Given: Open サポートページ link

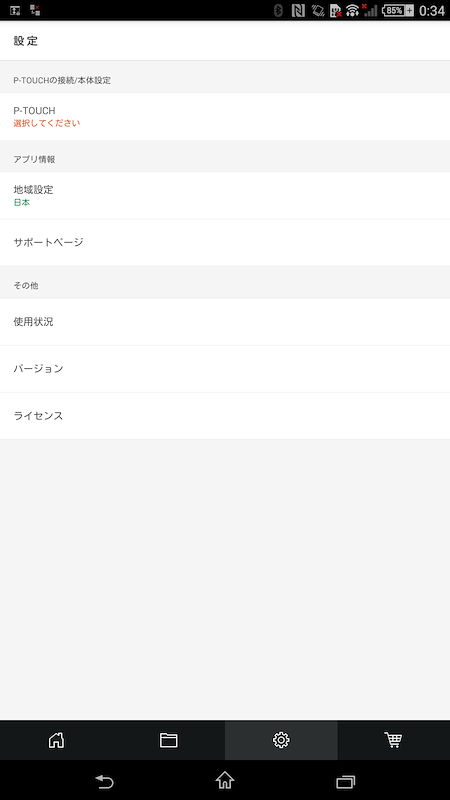Looking at the screenshot, I should click(225, 242).
